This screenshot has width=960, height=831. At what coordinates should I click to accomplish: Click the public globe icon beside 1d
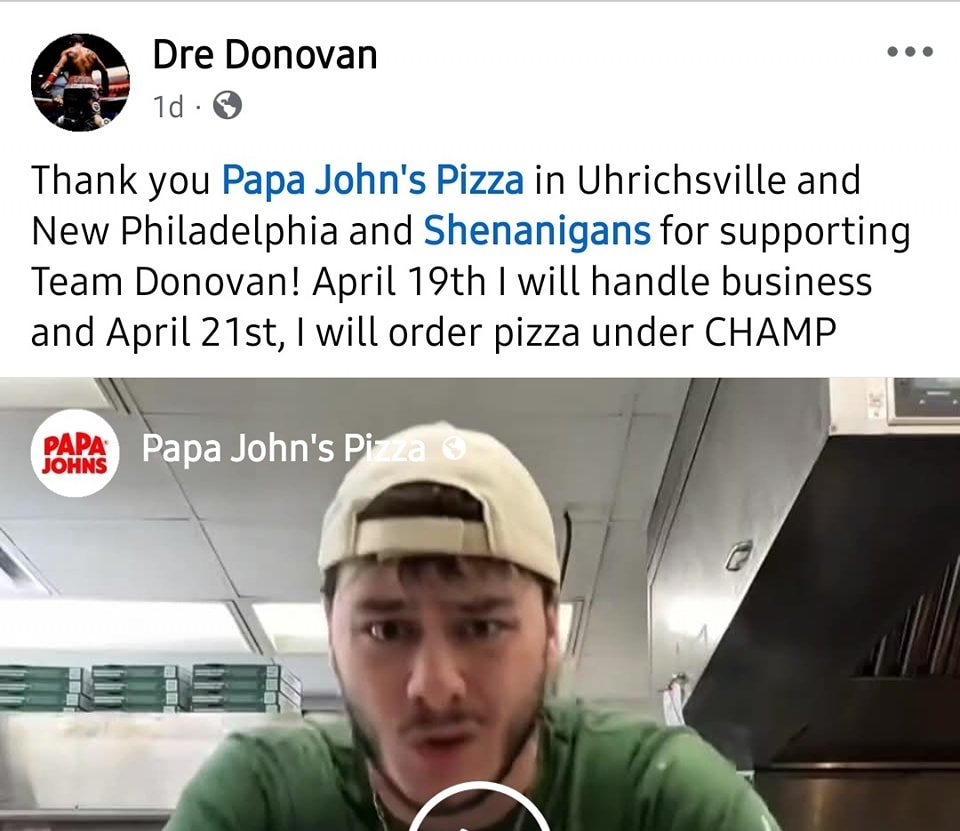(x=227, y=105)
